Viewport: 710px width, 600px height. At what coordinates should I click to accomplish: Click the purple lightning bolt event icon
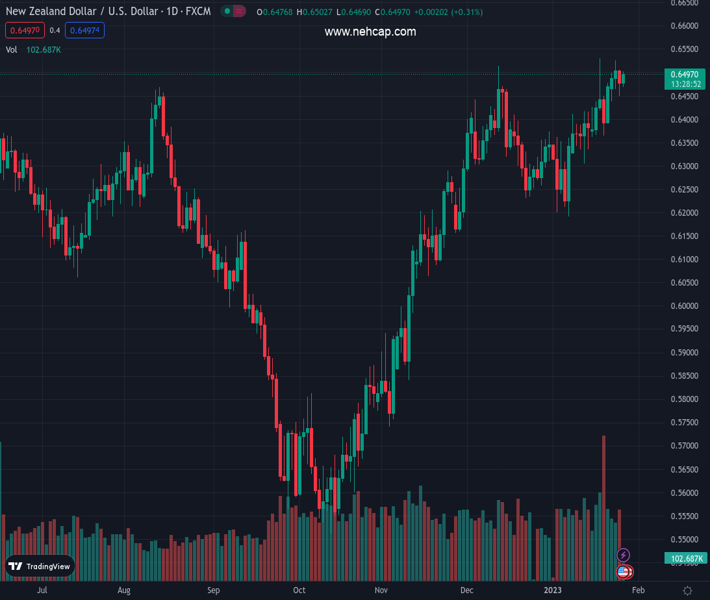tap(624, 555)
